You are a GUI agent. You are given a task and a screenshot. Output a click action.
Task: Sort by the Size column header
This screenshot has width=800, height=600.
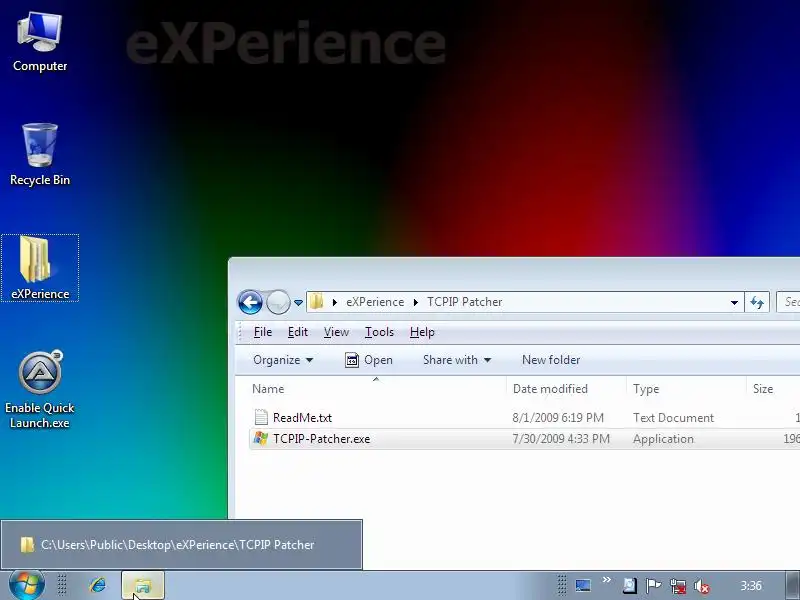point(773,389)
